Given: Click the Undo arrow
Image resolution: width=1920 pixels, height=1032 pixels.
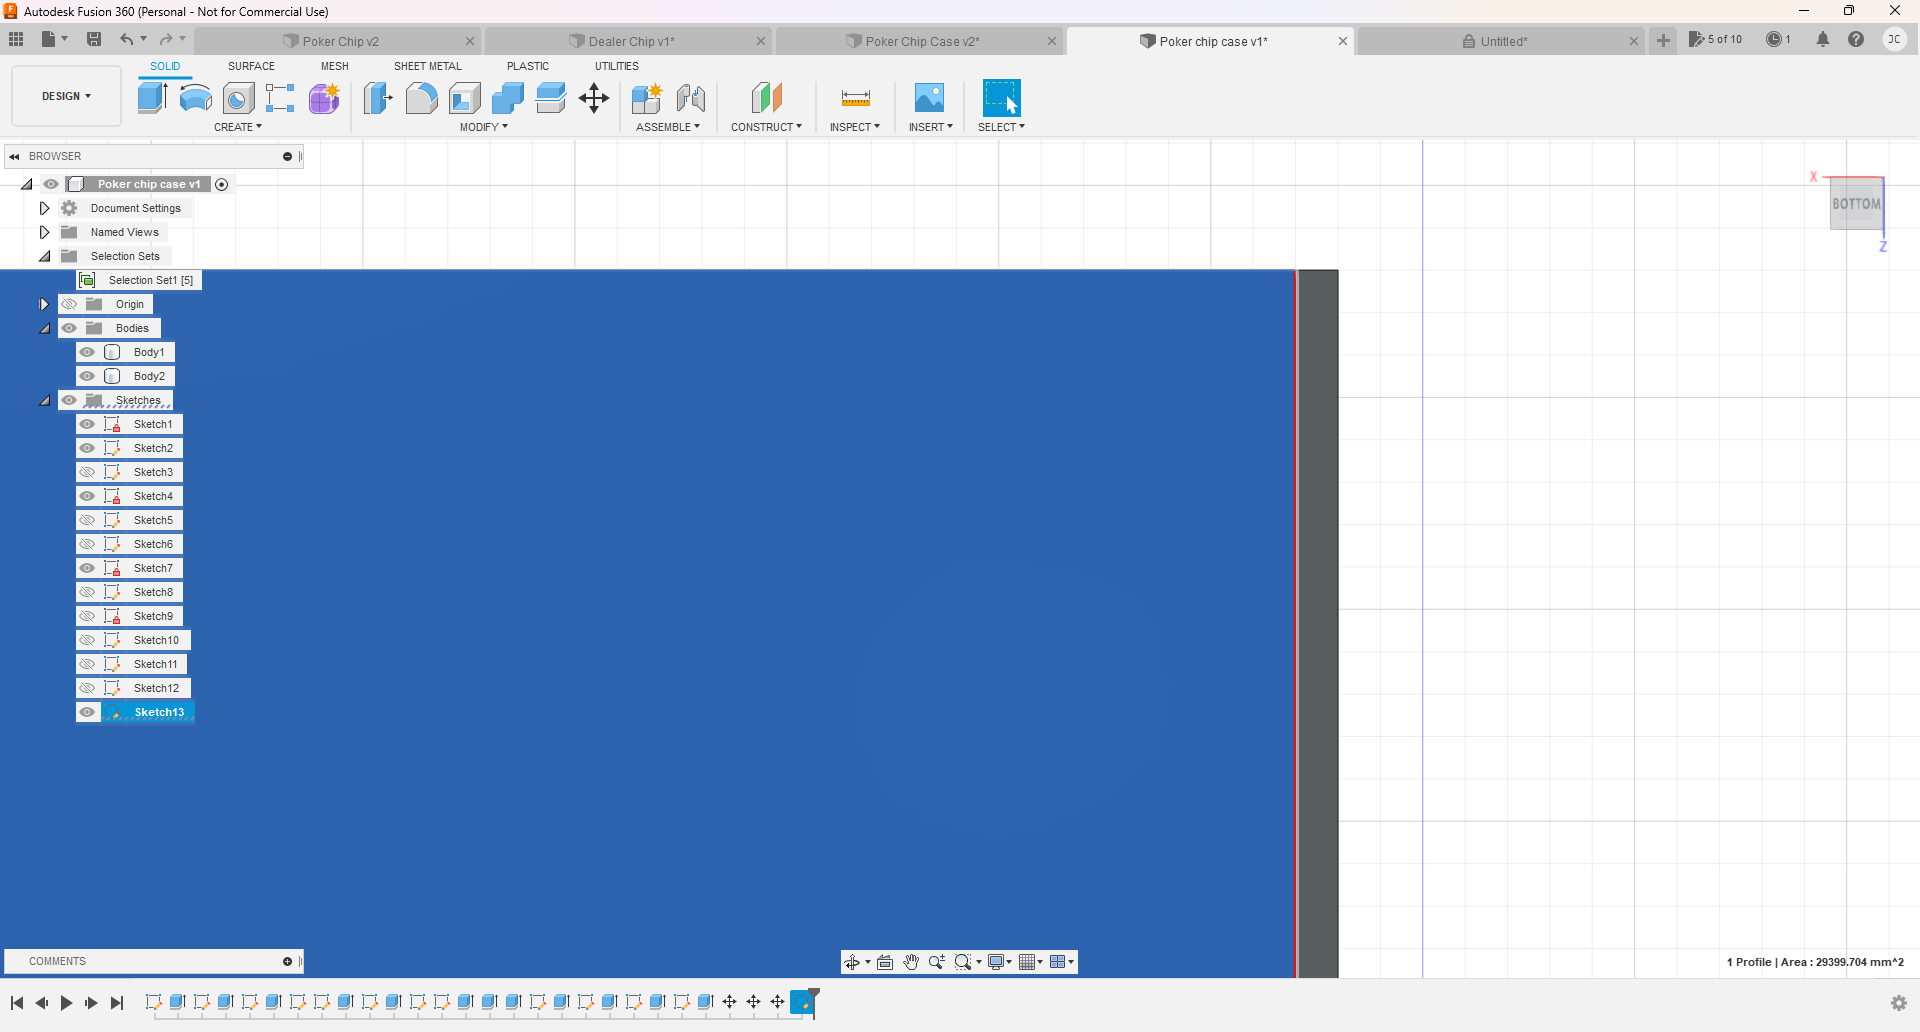Looking at the screenshot, I should pos(127,39).
